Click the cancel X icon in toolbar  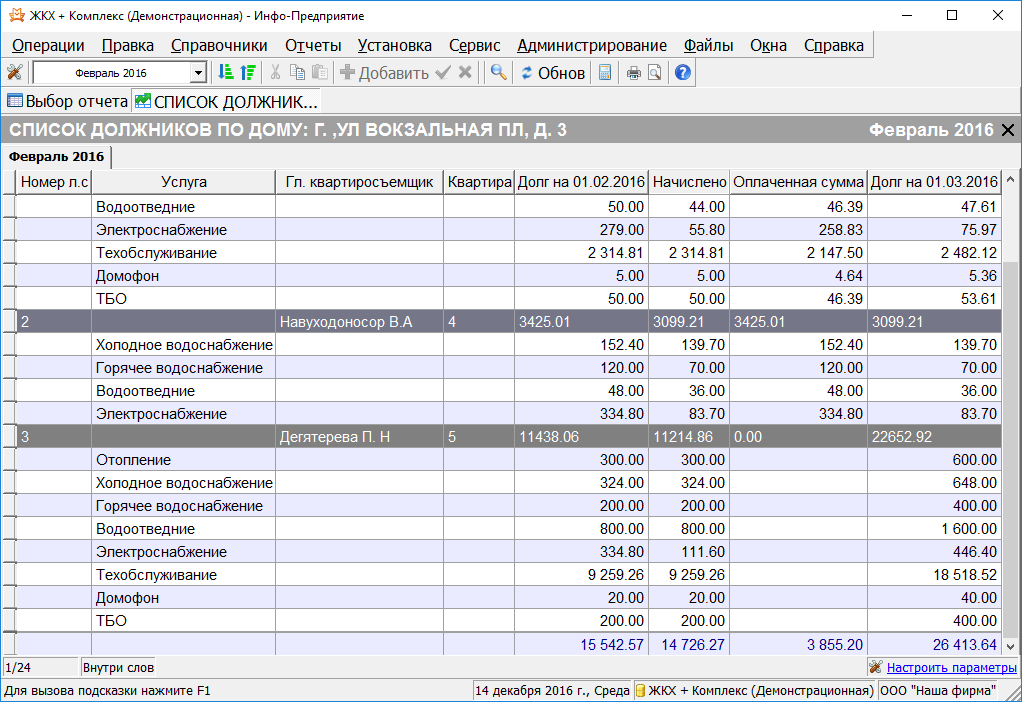tap(465, 72)
